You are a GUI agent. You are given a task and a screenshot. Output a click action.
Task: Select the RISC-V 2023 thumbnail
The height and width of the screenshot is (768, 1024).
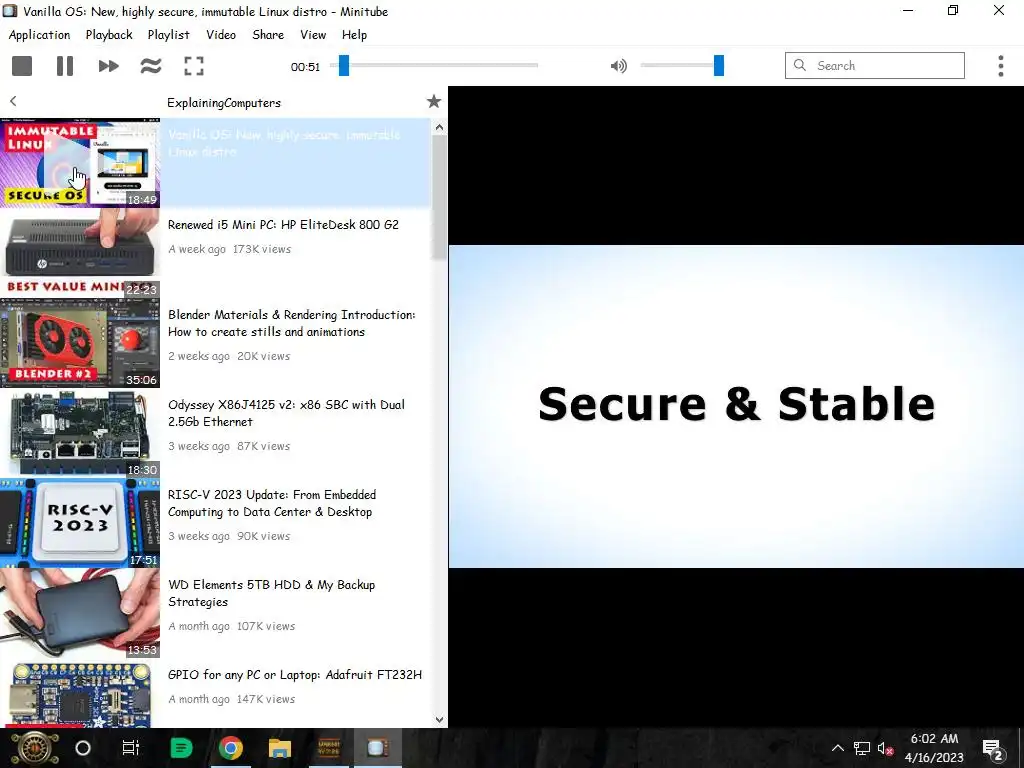point(80,523)
